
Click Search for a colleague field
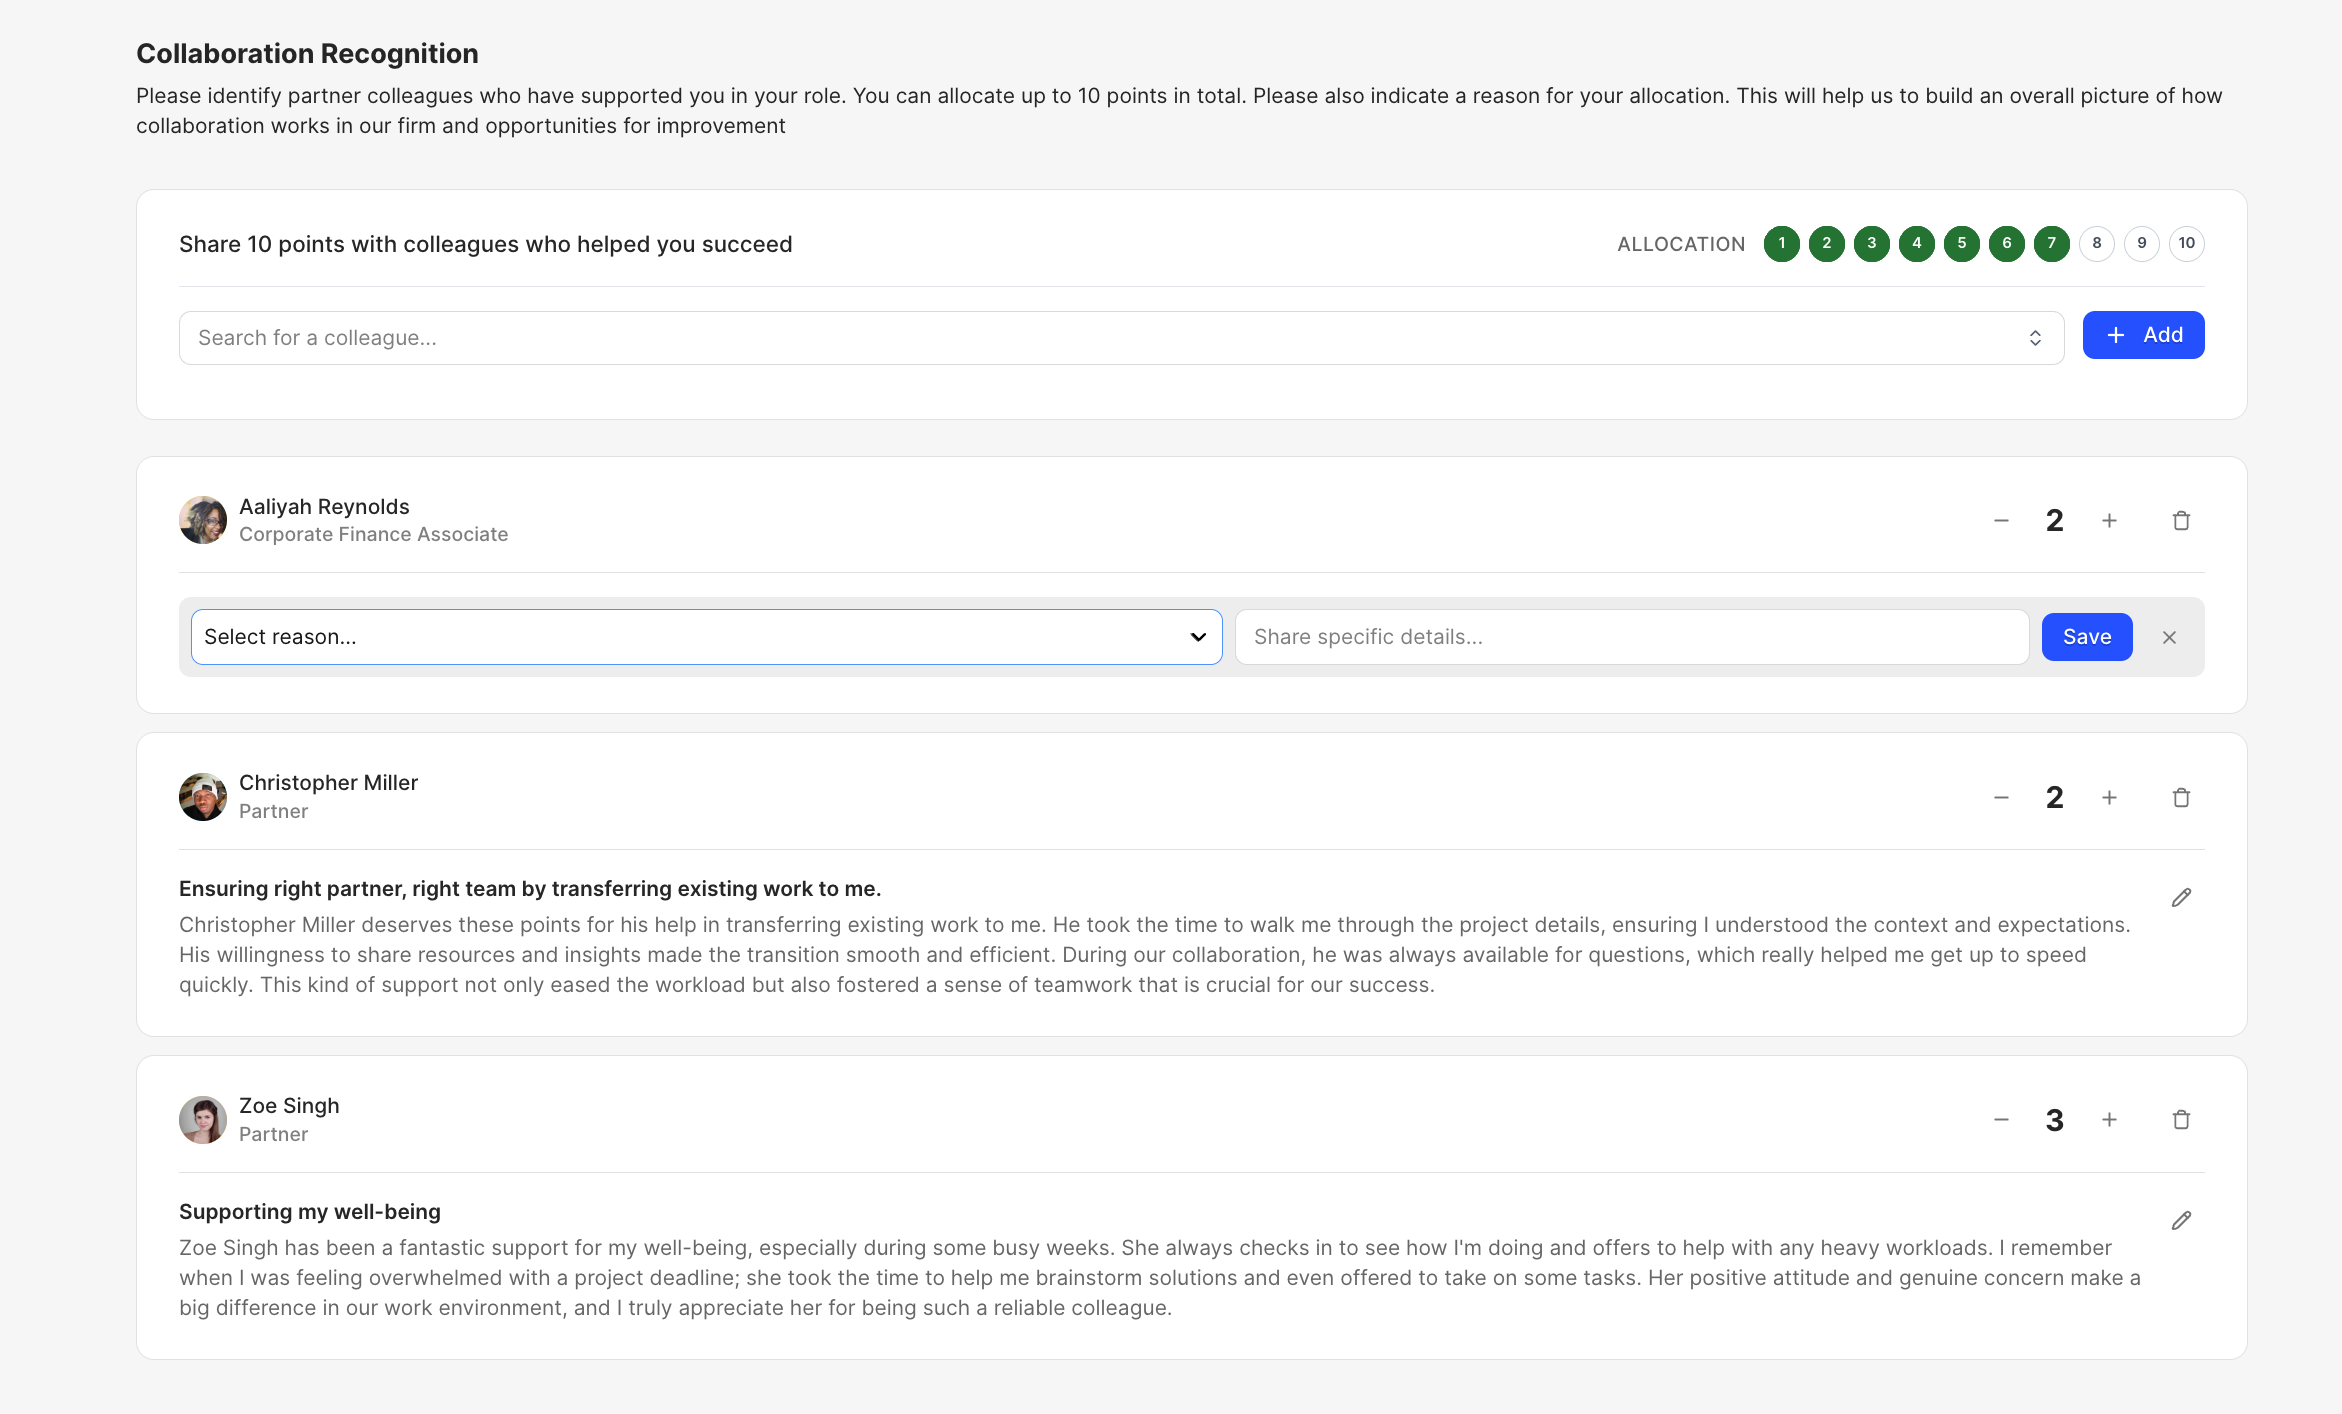(1100, 338)
